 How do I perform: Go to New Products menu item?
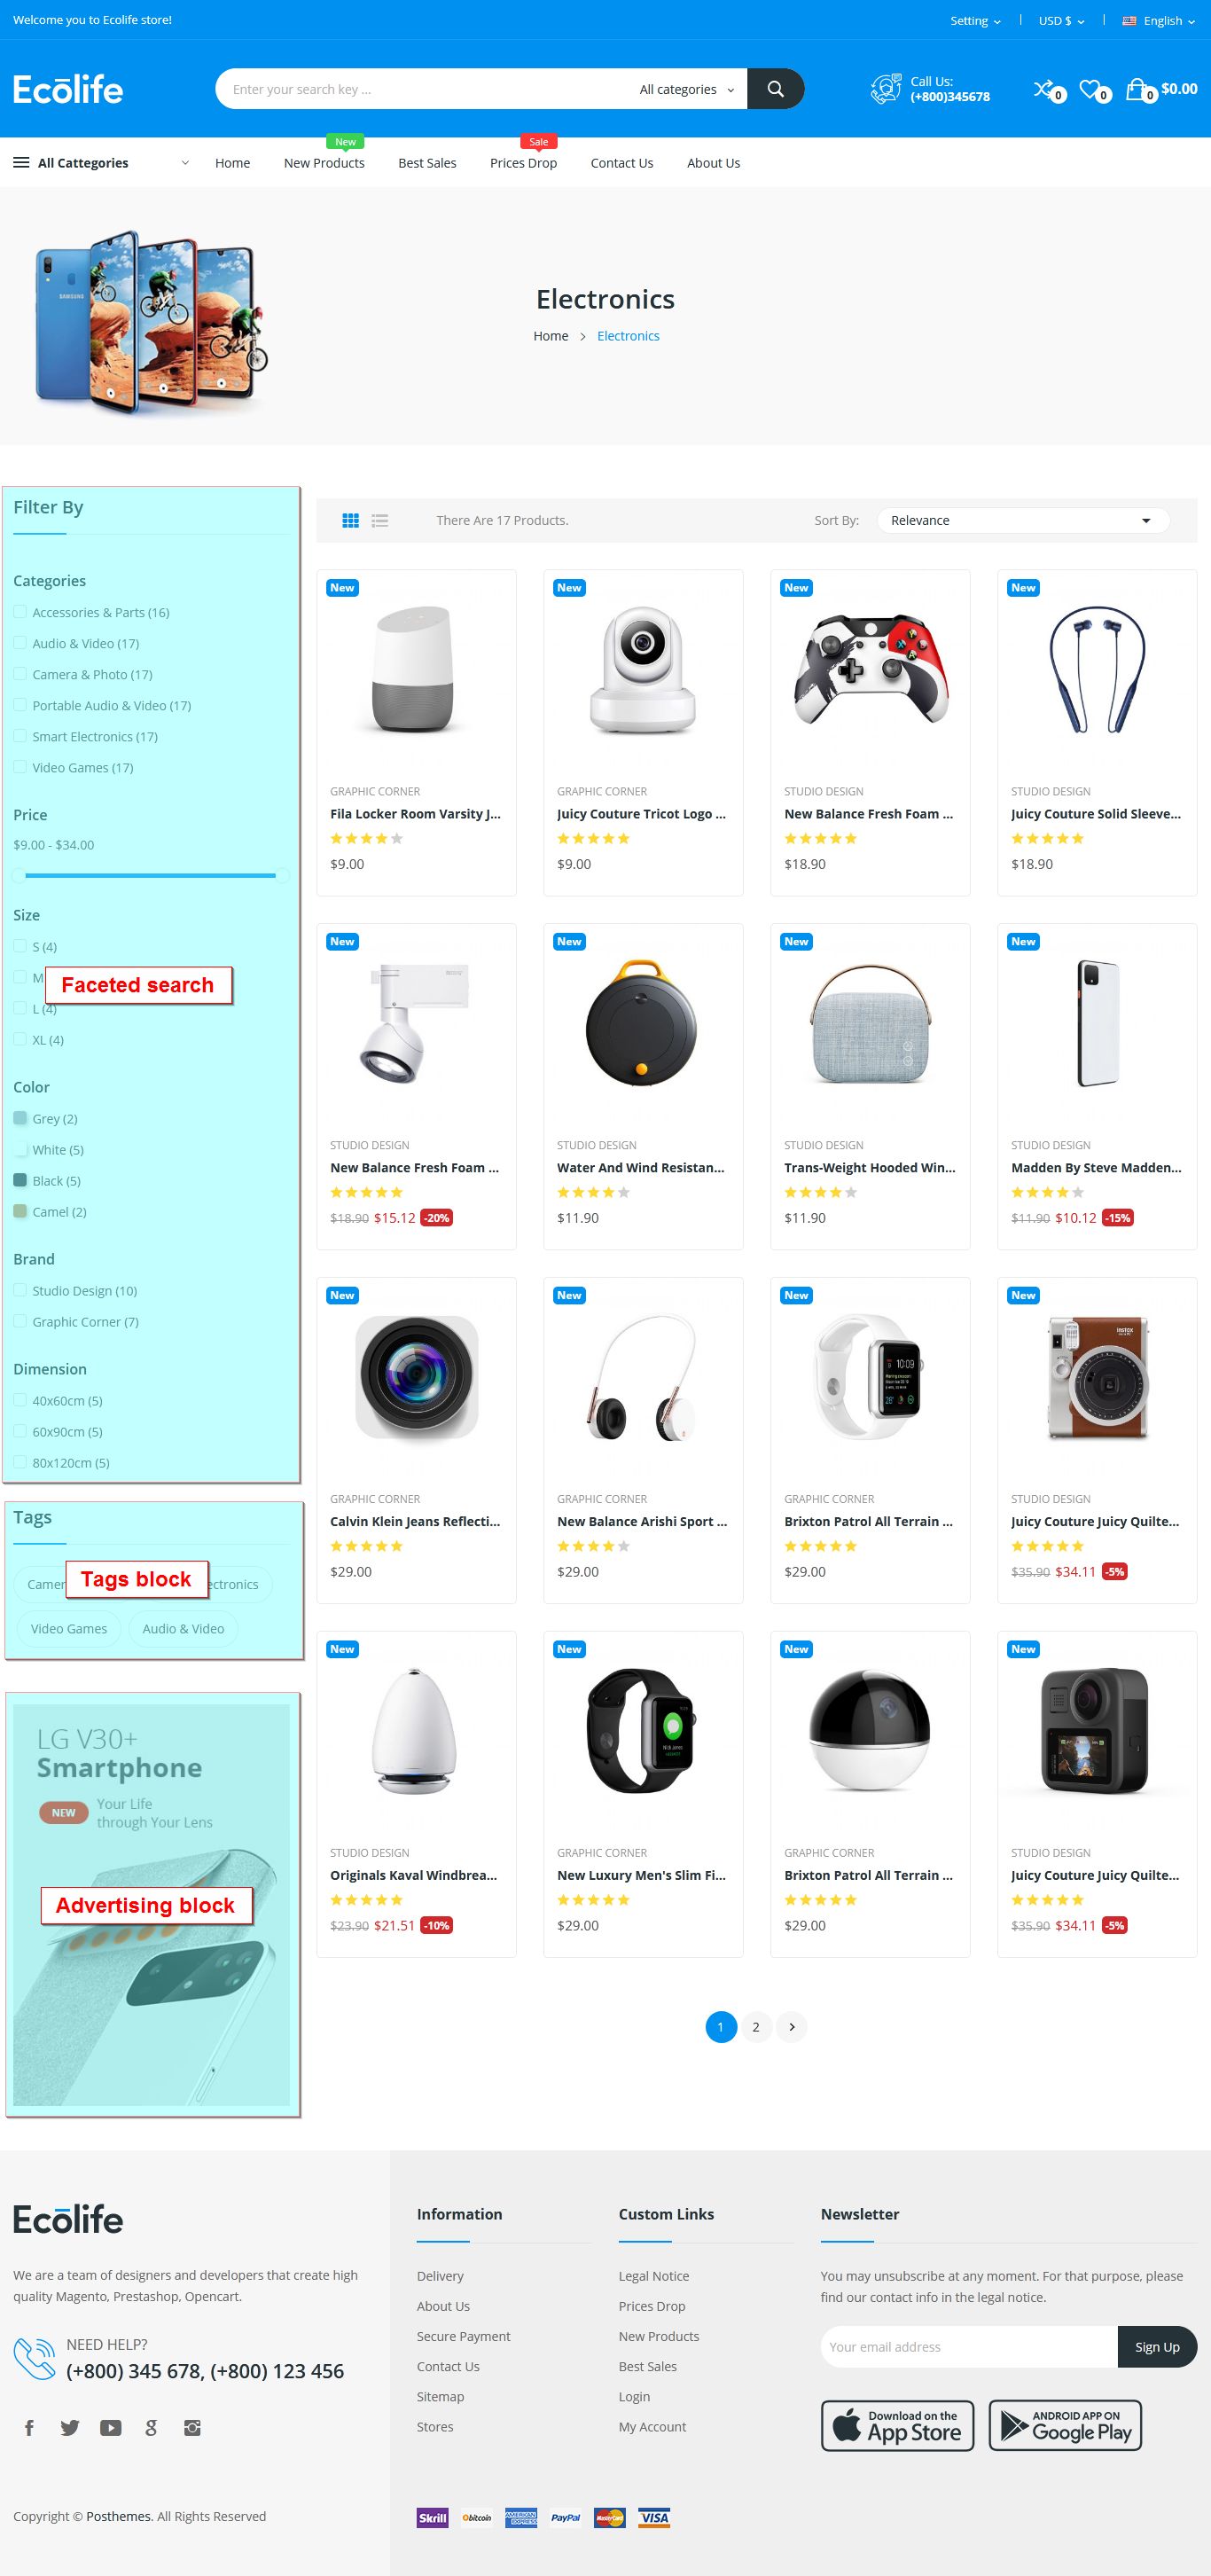pos(324,163)
